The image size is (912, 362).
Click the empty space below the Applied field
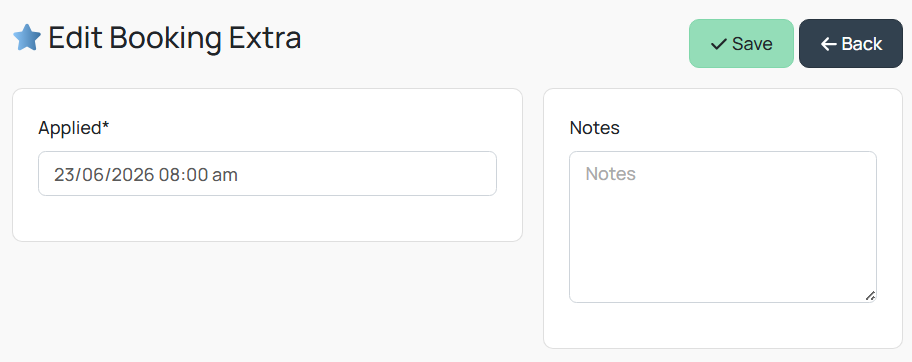(x=268, y=218)
